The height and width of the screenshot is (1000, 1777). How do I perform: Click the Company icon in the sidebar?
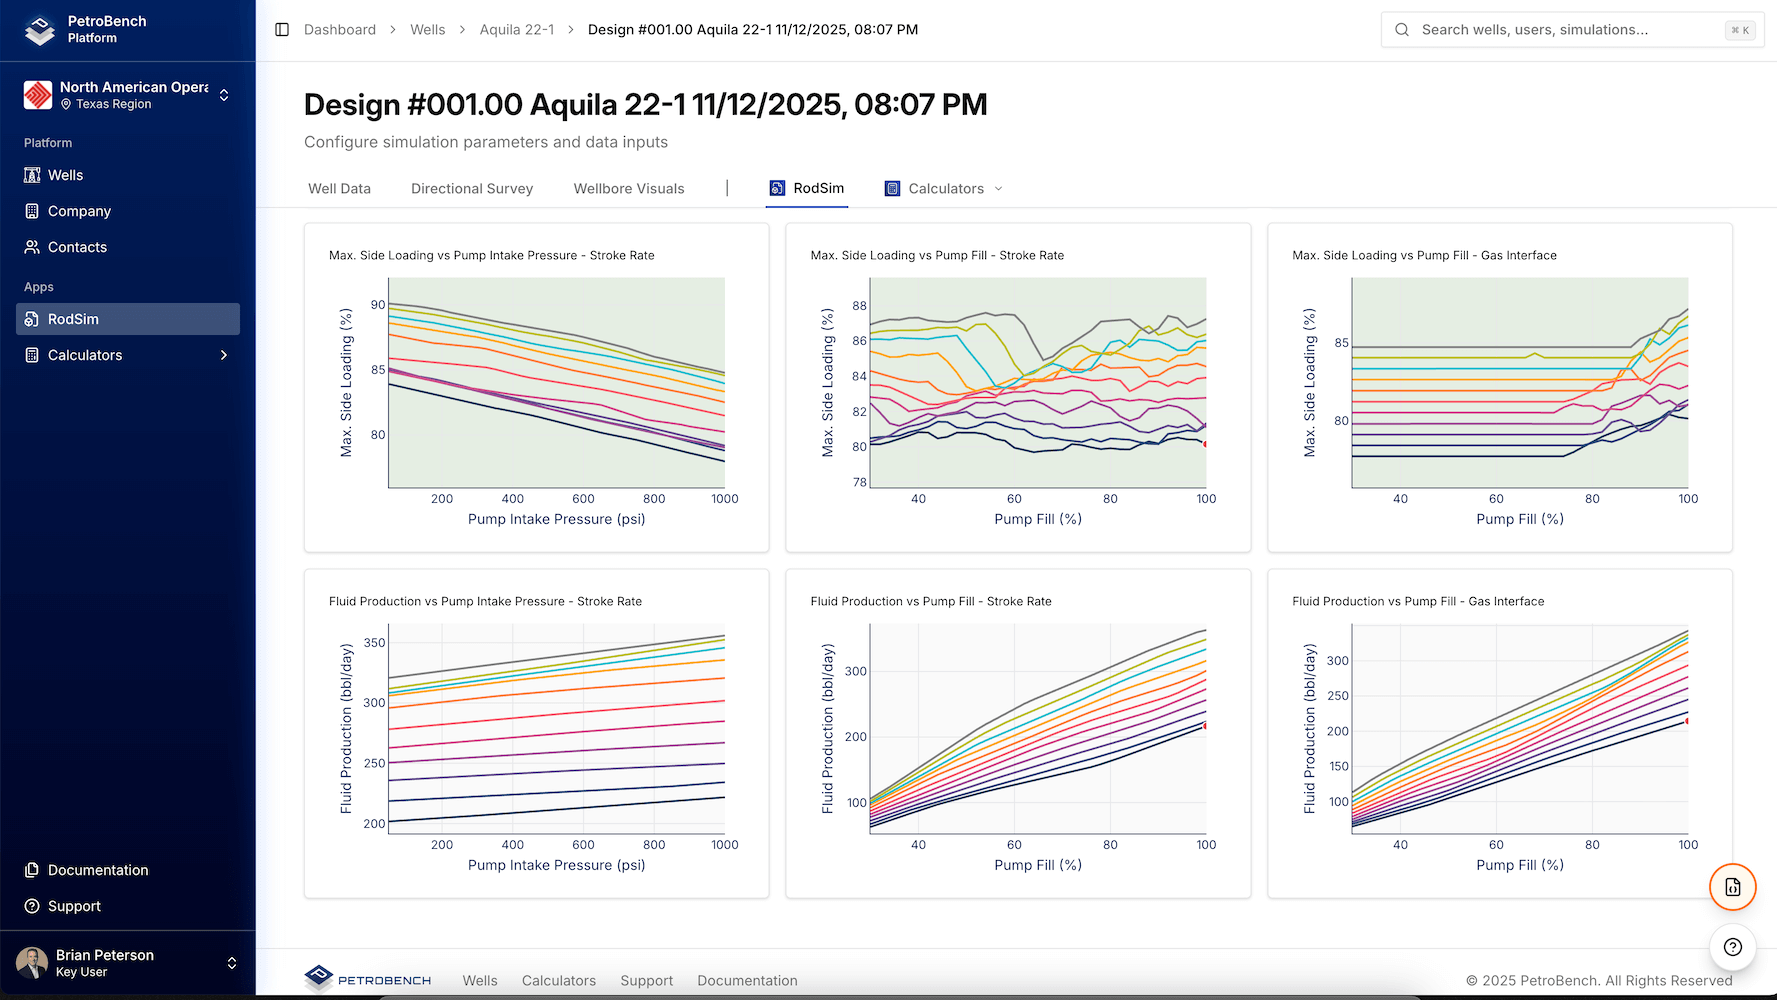[33, 211]
